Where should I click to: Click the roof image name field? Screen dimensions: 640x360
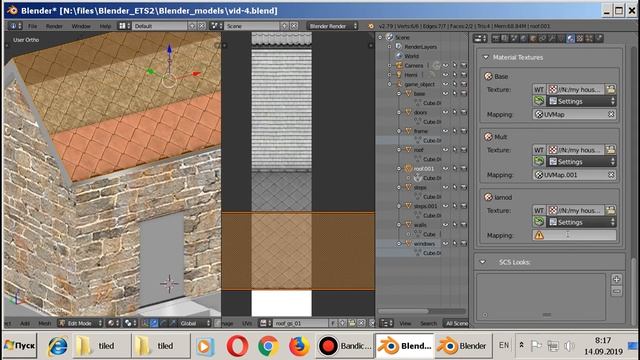[300, 323]
